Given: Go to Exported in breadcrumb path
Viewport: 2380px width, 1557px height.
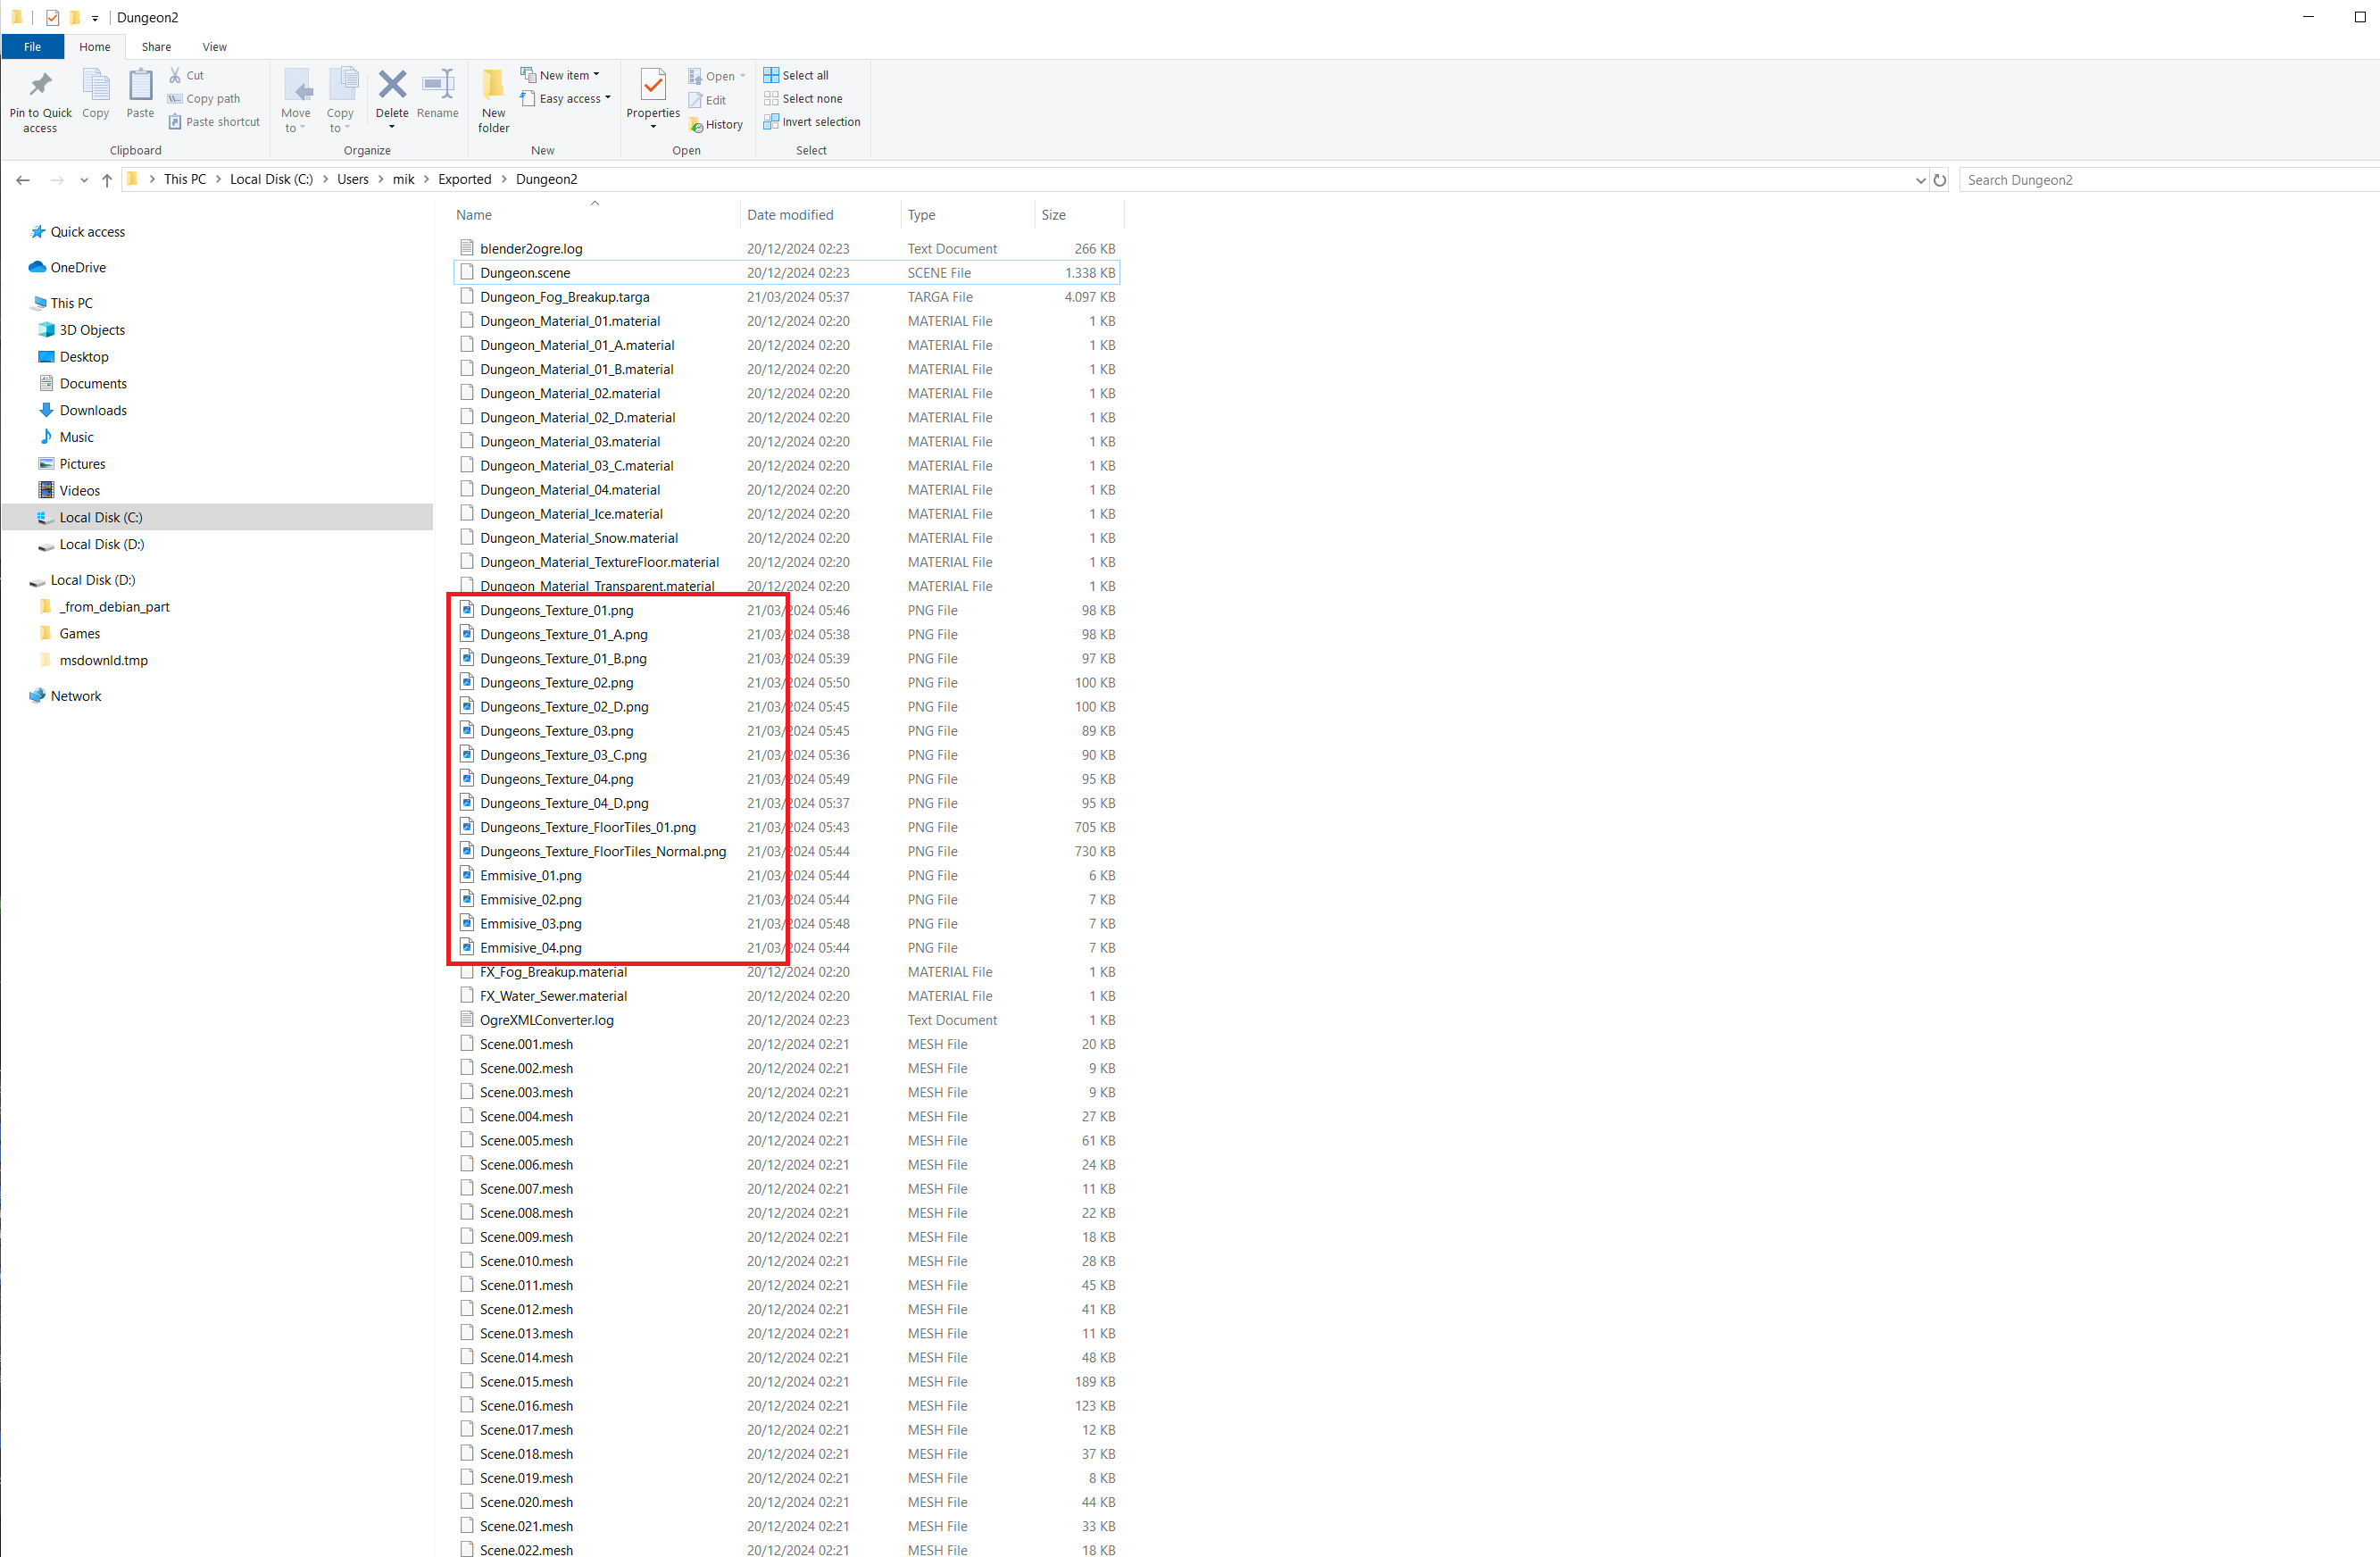Looking at the screenshot, I should 465,179.
